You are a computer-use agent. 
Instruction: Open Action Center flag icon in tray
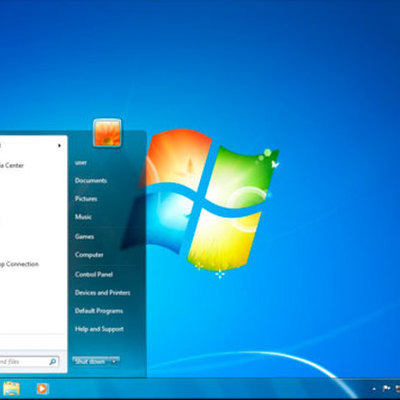point(386,388)
